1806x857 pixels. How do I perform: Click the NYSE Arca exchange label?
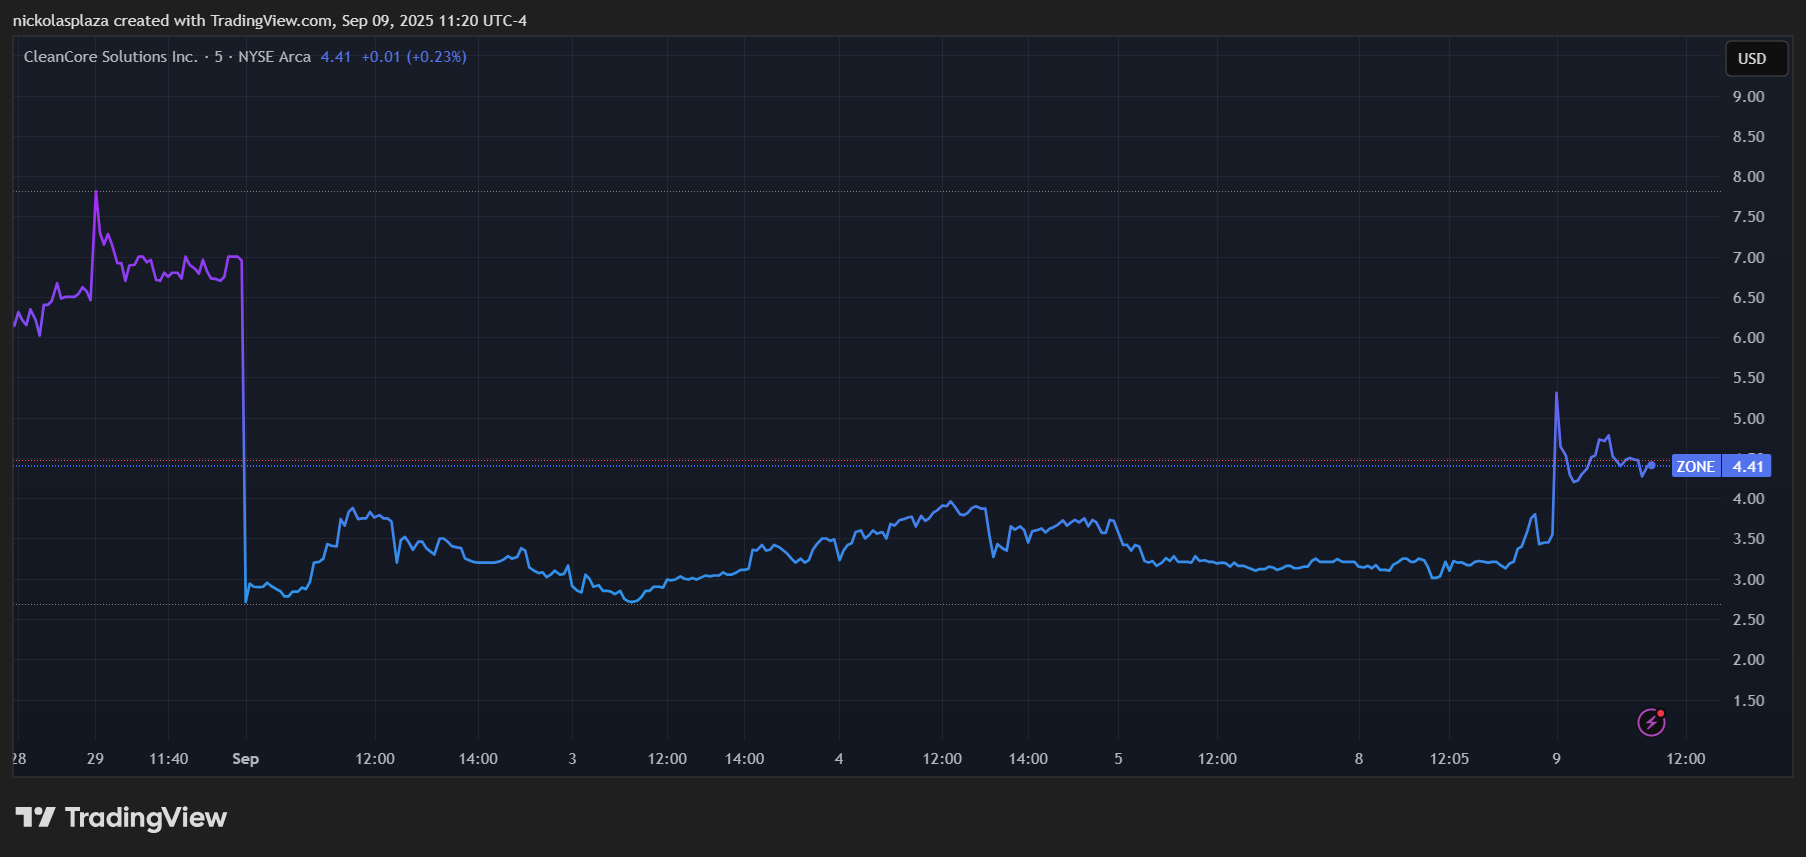[274, 57]
